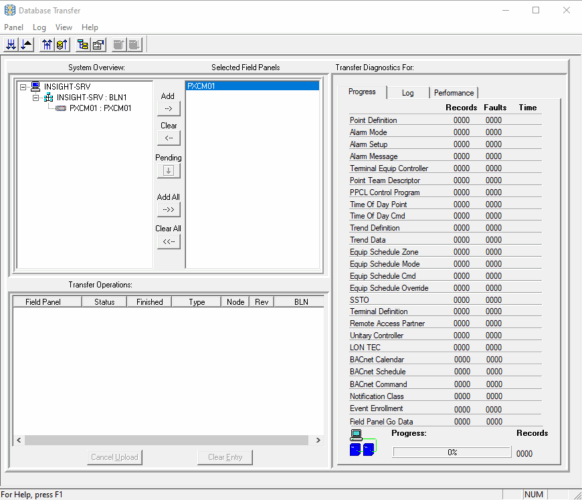This screenshot has width=582, height=500.
Task: Click the toolbar icon with blue down arrow and black triangle
Action: click(26, 45)
